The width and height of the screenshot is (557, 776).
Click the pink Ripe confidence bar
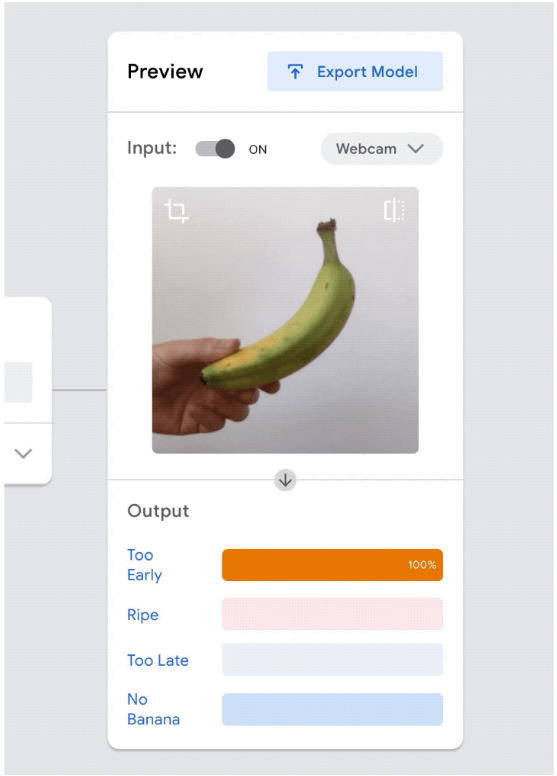[332, 614]
